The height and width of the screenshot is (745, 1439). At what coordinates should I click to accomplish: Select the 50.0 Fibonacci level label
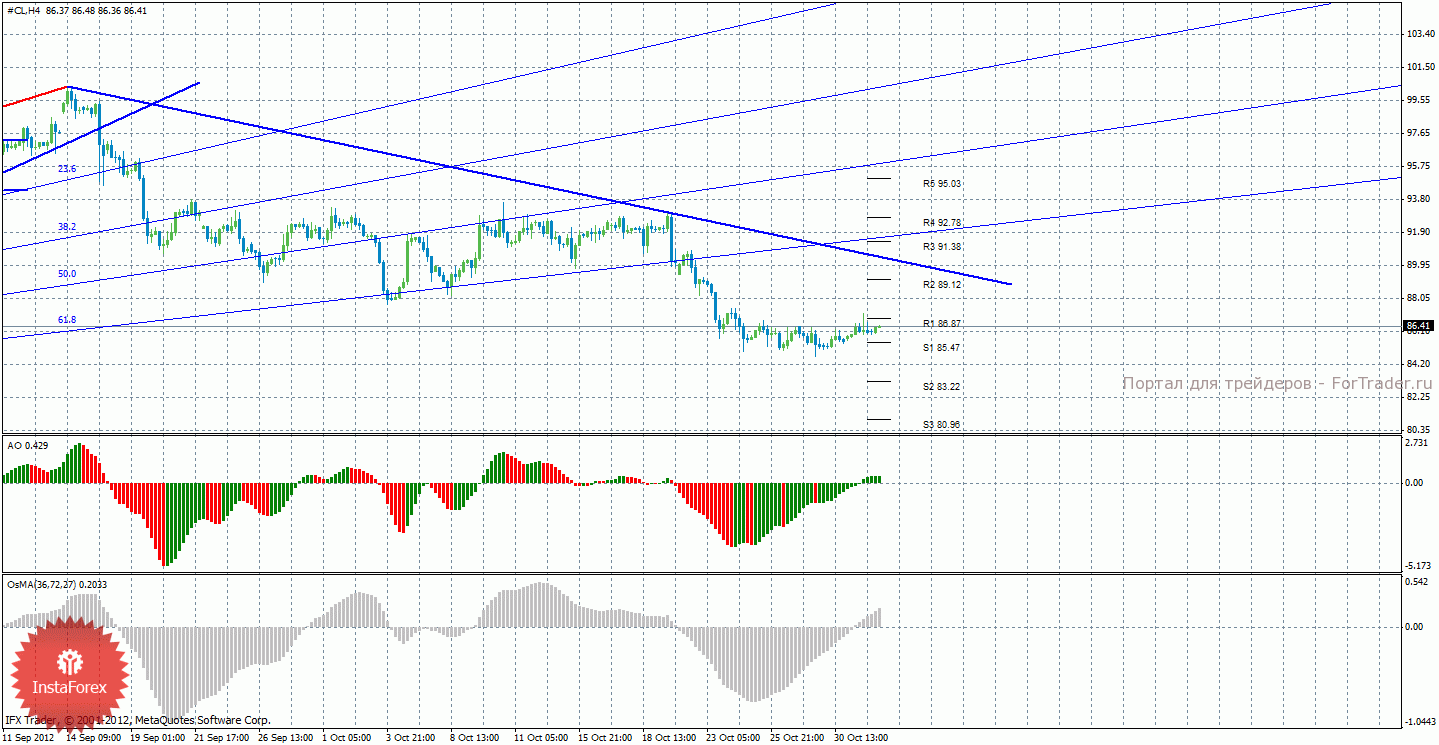click(67, 274)
